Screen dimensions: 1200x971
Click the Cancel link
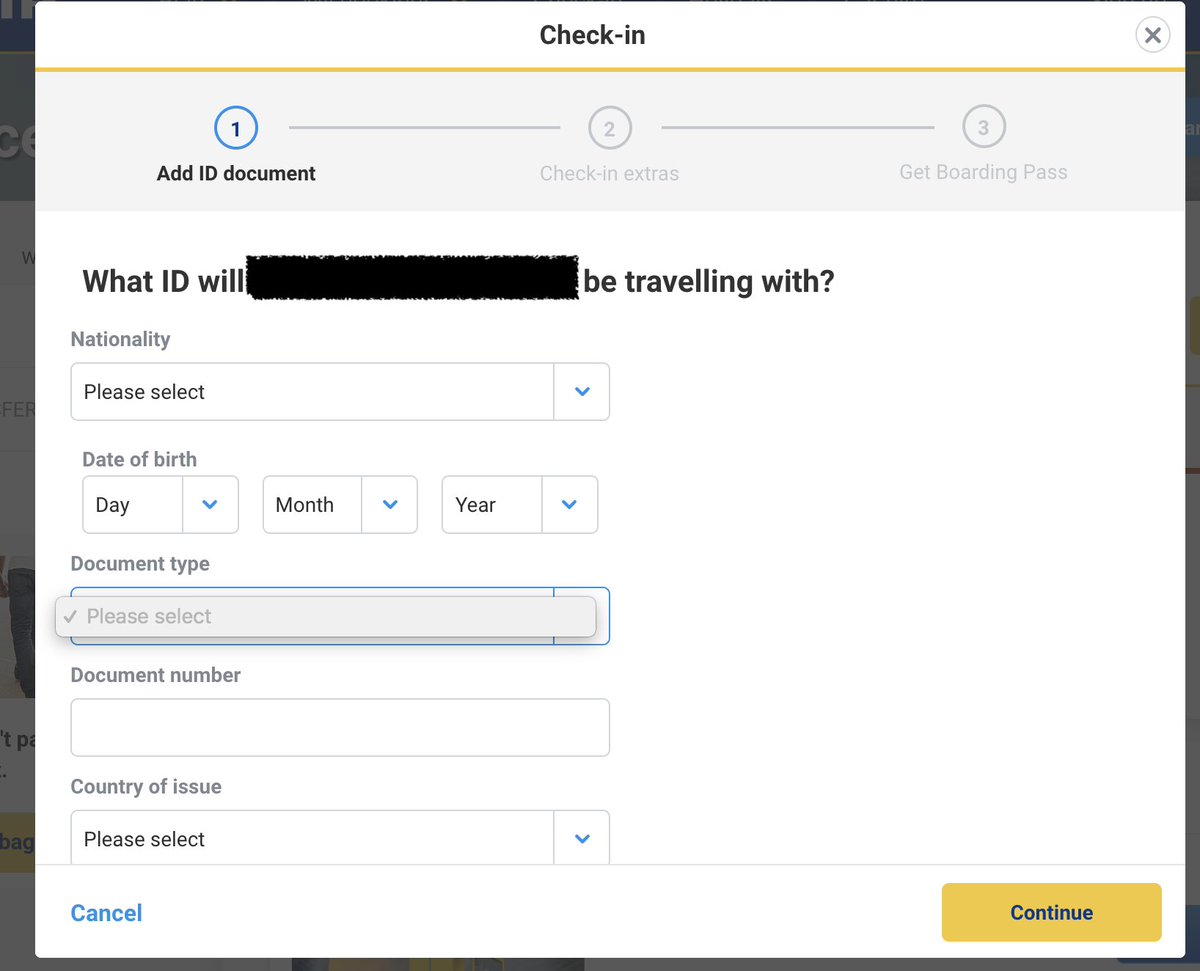[x=106, y=913]
